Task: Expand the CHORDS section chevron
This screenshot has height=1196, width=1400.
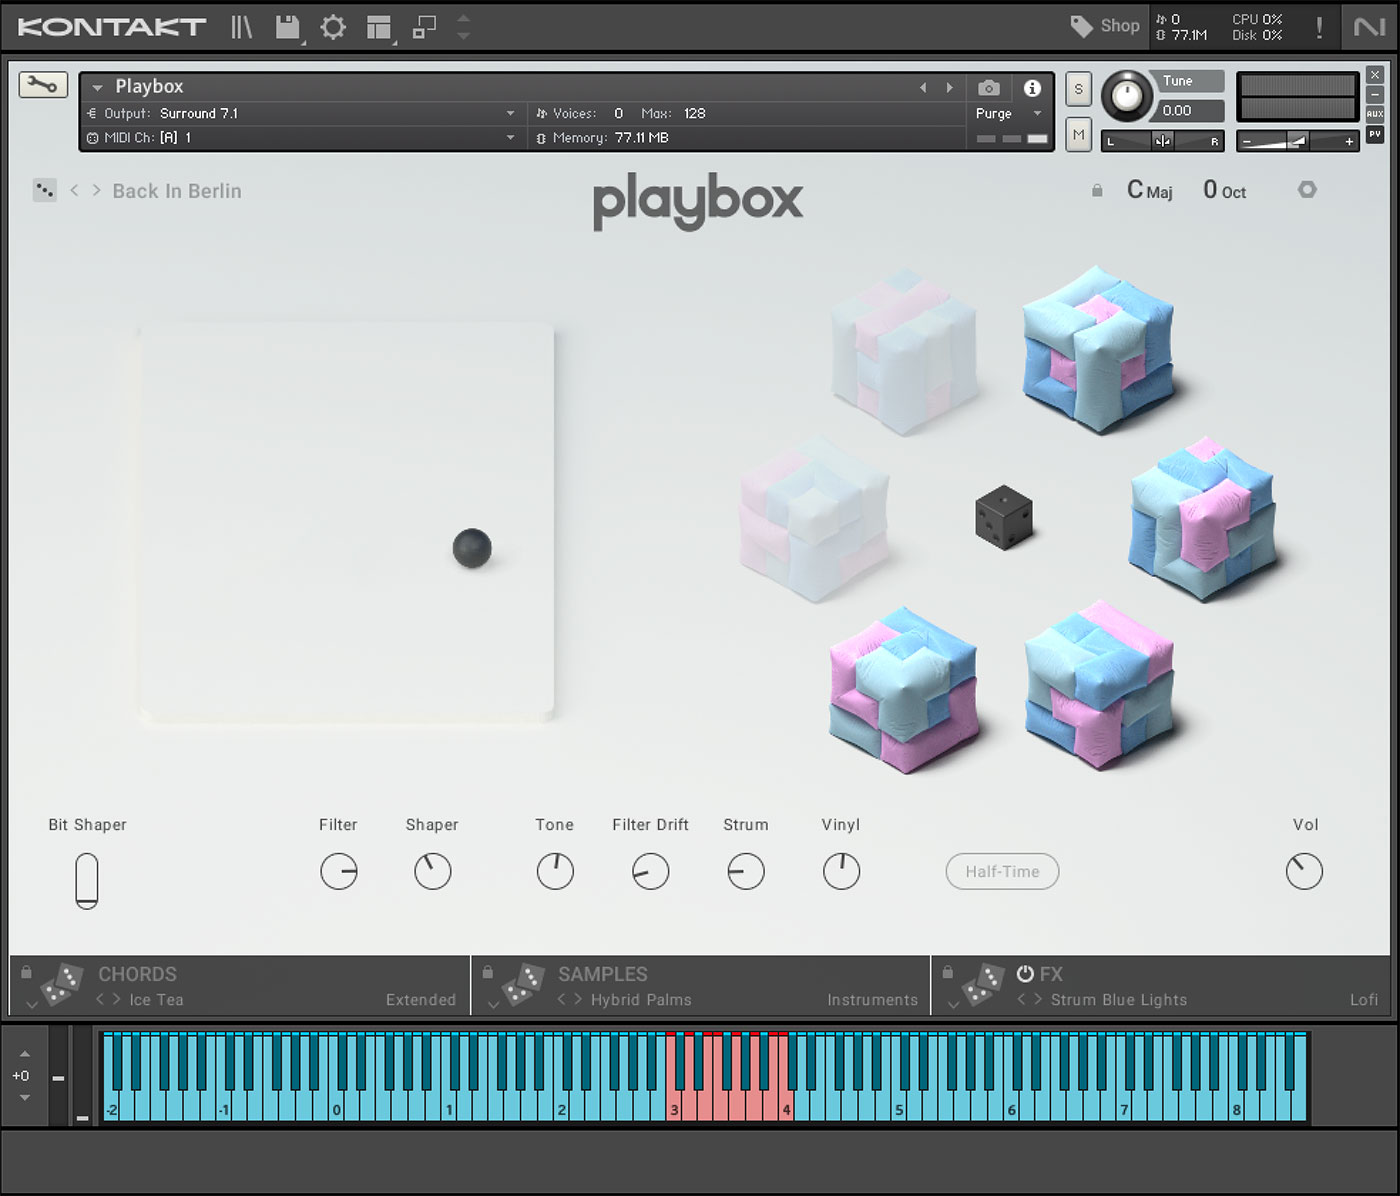Action: (31, 1003)
